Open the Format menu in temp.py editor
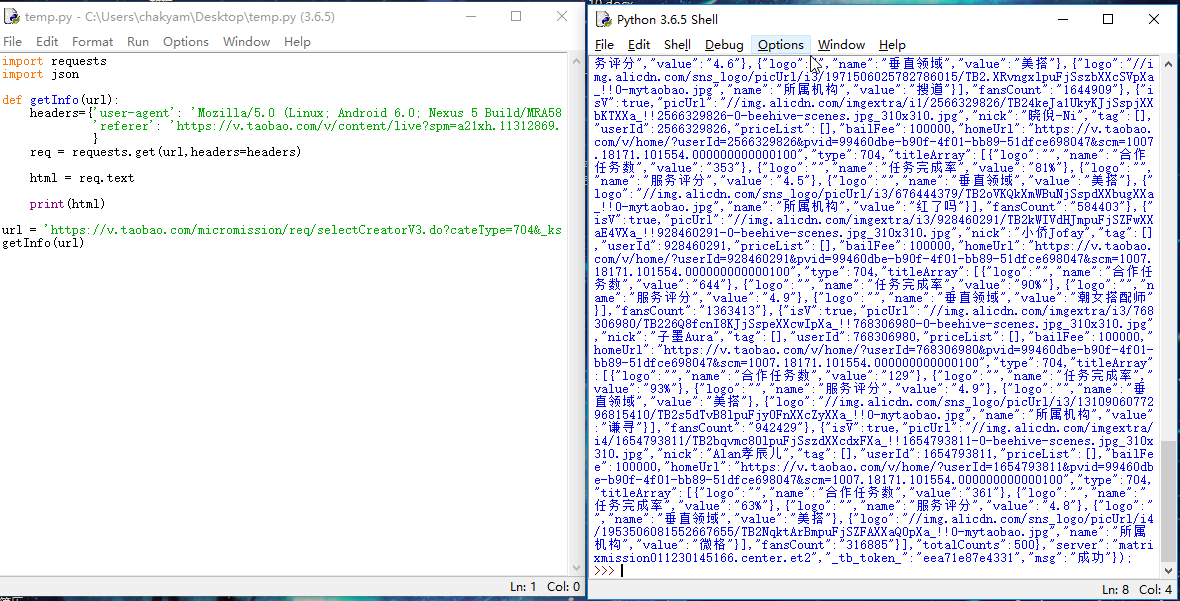This screenshot has height=601, width=1180. click(92, 42)
